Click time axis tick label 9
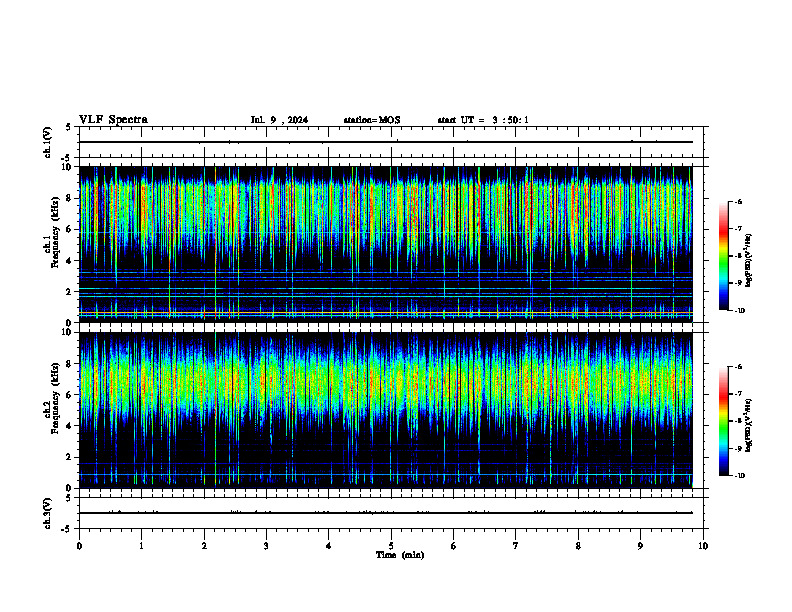 [x=640, y=546]
